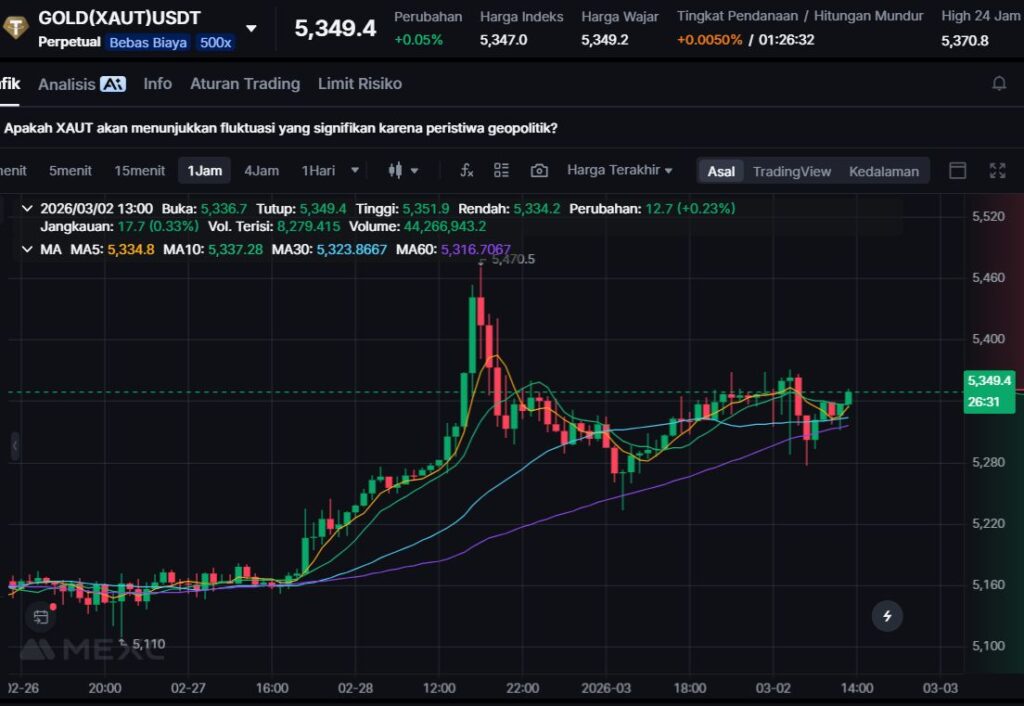Click the chart layout panel icon

957,171
